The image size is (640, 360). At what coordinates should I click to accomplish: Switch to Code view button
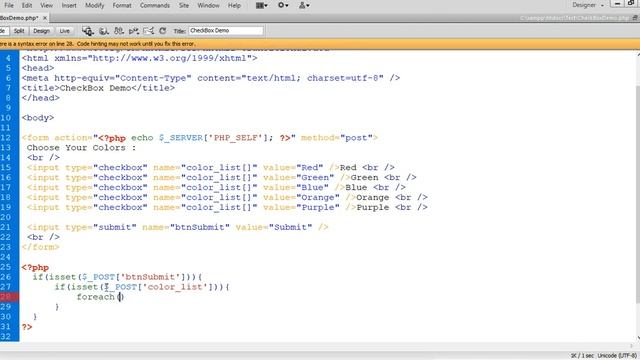(3, 31)
